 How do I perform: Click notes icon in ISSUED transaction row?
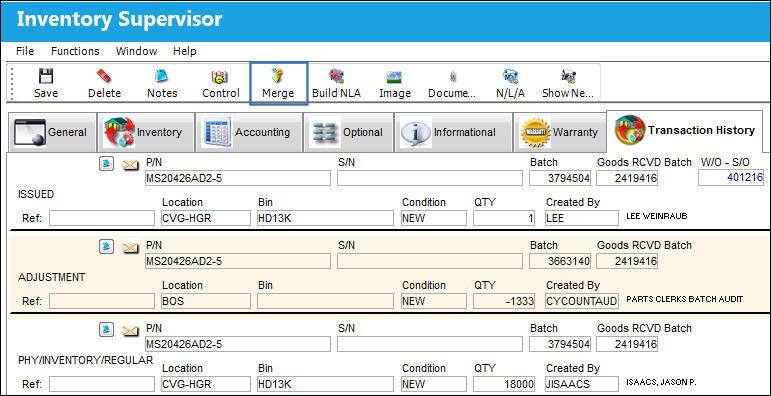106,164
